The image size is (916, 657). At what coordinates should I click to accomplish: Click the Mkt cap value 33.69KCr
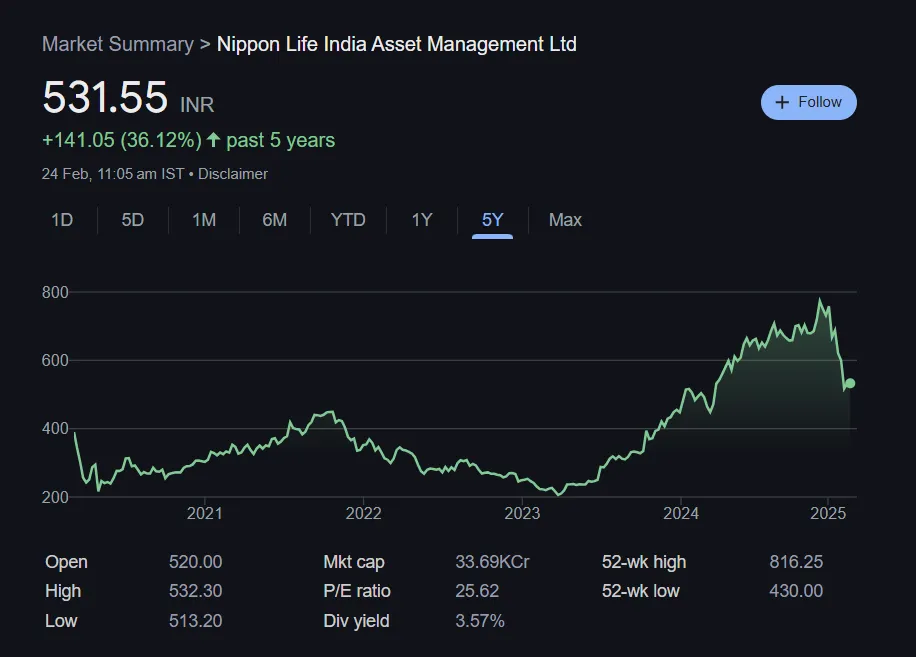coord(492,562)
